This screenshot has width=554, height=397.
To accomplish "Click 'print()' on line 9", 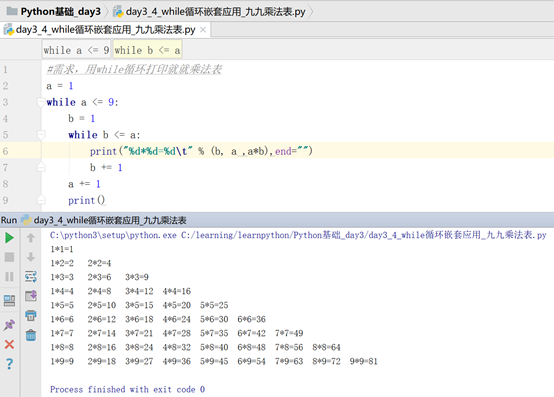I will [x=87, y=200].
